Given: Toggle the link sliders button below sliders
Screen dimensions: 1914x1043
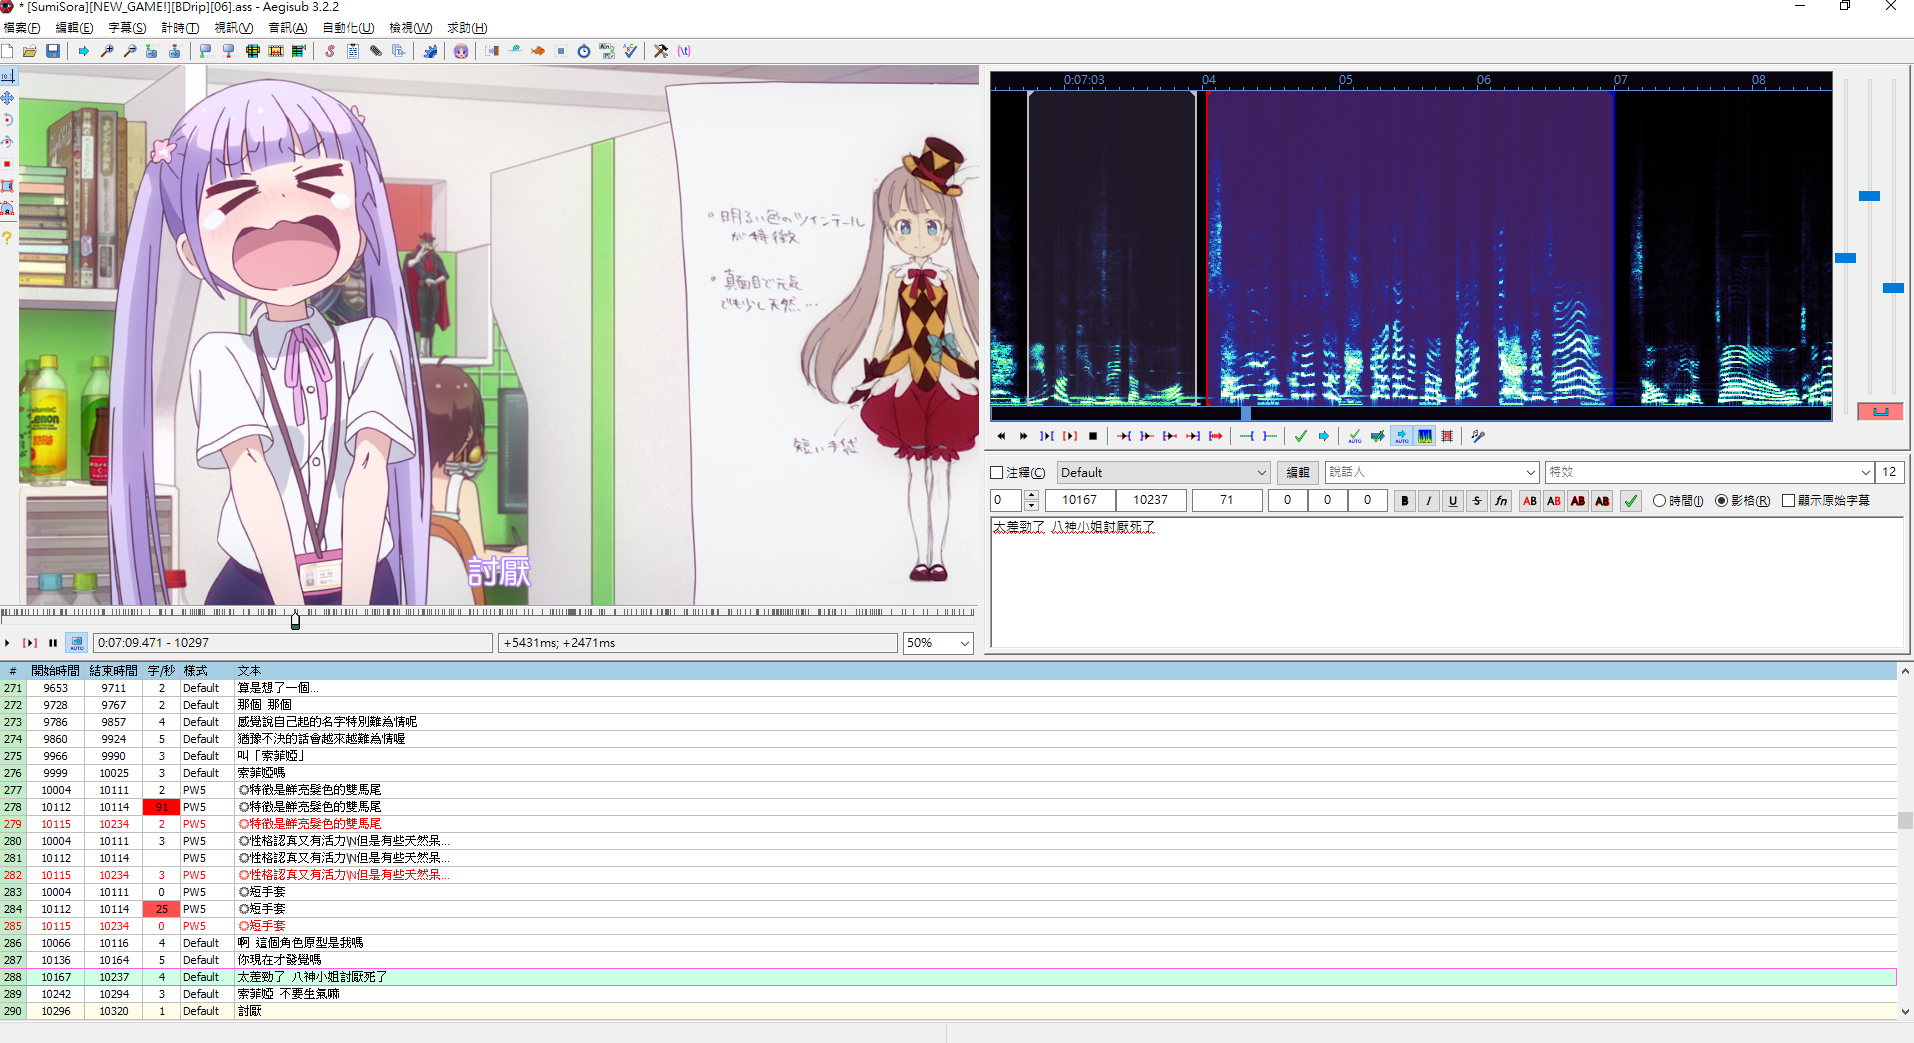Looking at the screenshot, I should point(1880,411).
